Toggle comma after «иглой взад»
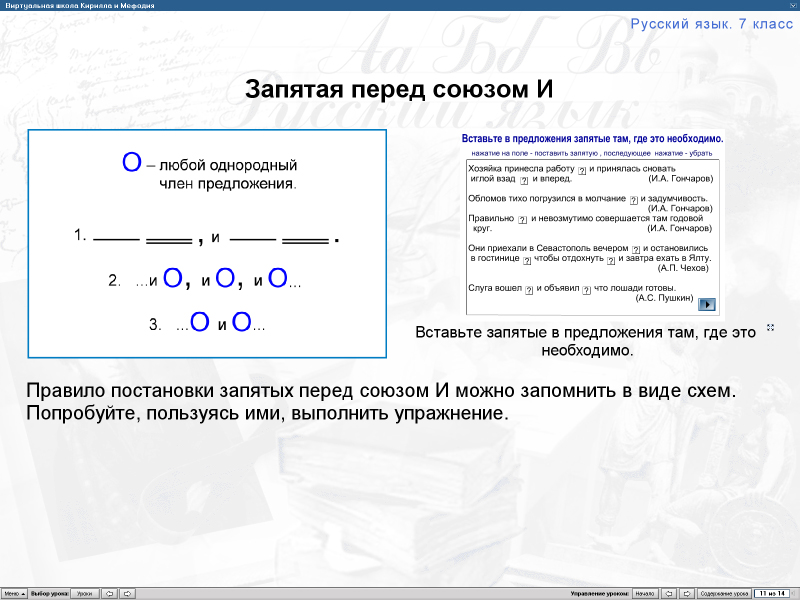Screen dimensions: 800x600 pos(524,182)
